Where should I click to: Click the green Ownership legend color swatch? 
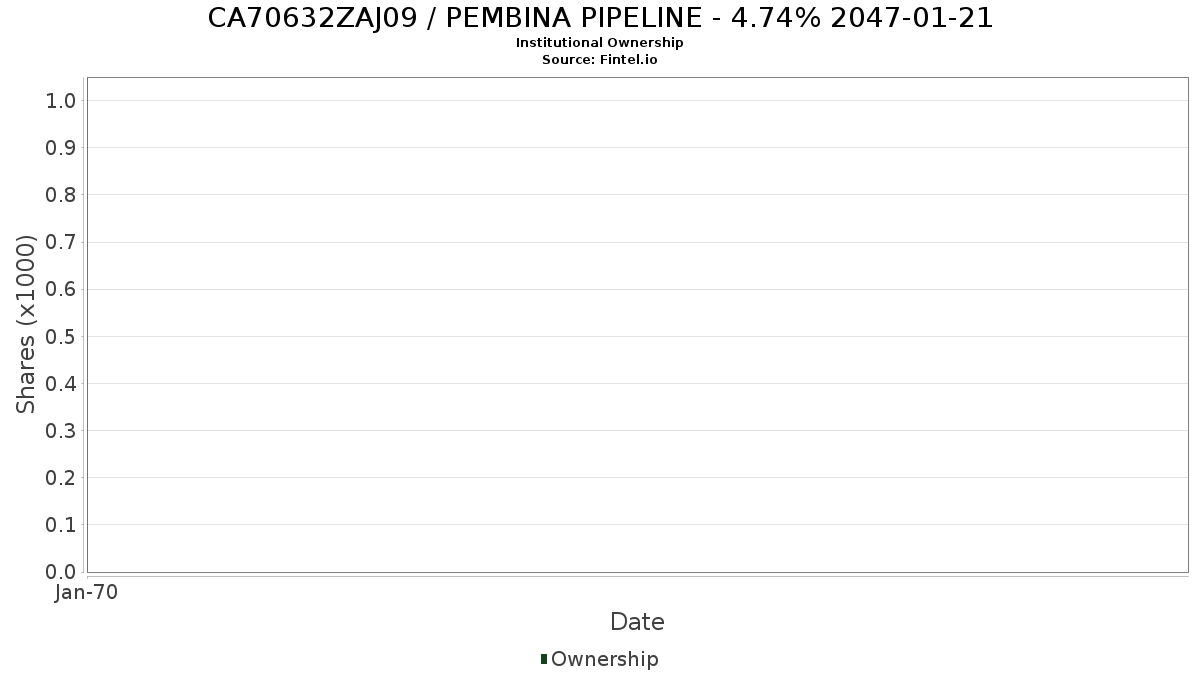pyautogui.click(x=544, y=659)
